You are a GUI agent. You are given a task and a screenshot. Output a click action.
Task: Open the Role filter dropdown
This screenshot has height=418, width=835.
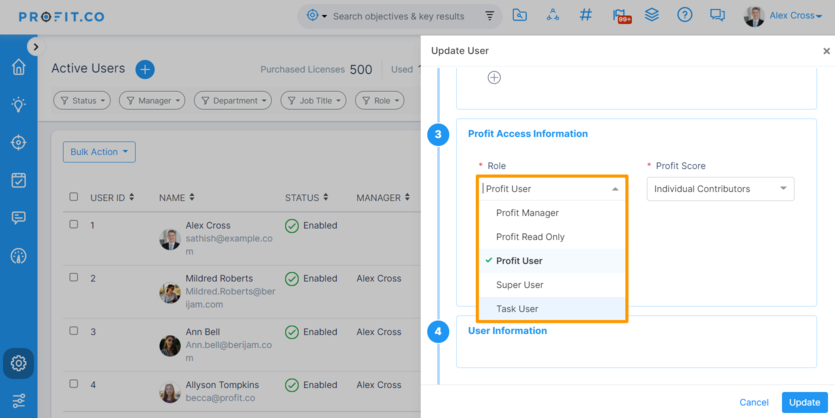[x=380, y=101]
